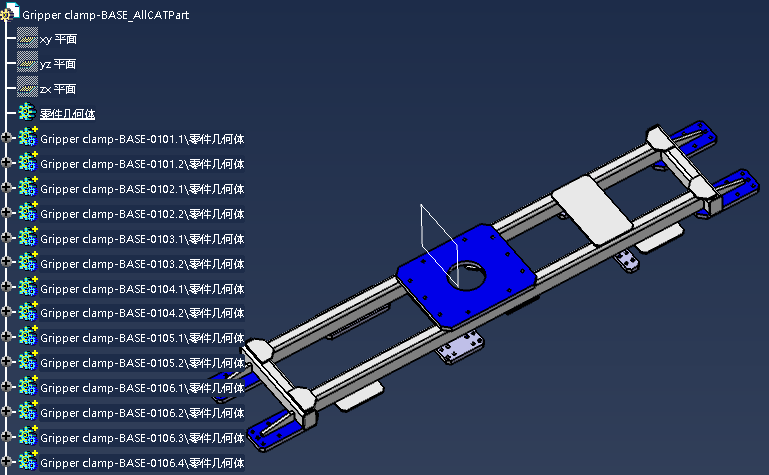Click the body icon of BASE-0106.2
769x475 pixels.
[27, 412]
